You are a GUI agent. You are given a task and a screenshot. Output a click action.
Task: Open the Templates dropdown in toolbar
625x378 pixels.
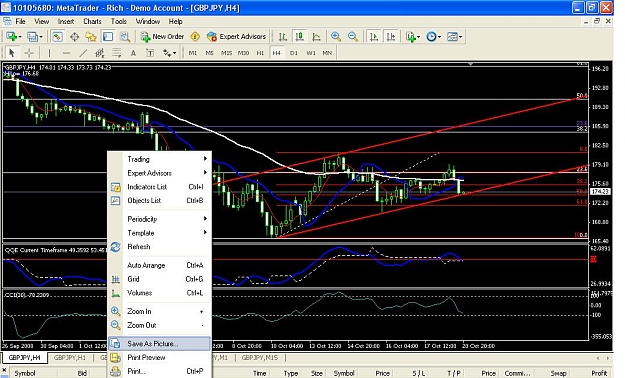pyautogui.click(x=454, y=37)
